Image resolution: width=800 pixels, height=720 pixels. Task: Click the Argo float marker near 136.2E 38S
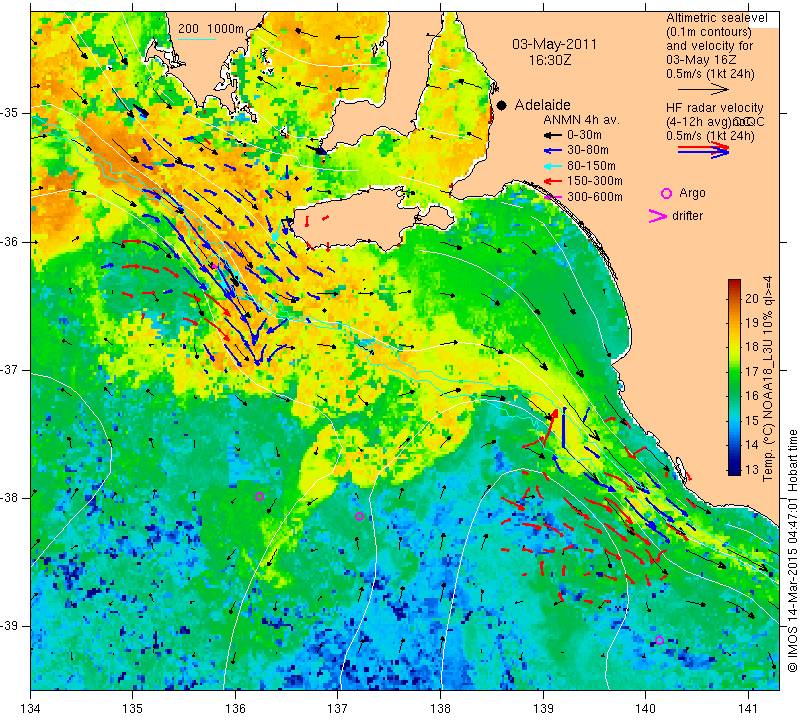tap(259, 496)
